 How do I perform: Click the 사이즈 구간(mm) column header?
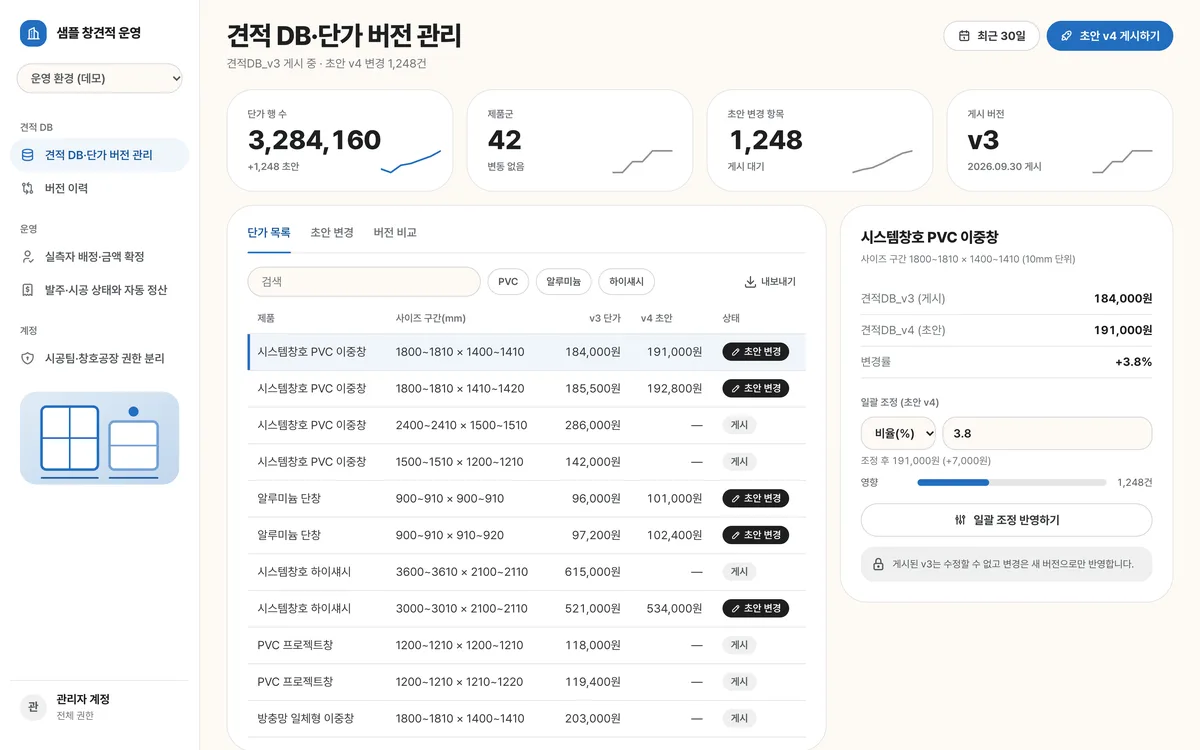(x=431, y=318)
